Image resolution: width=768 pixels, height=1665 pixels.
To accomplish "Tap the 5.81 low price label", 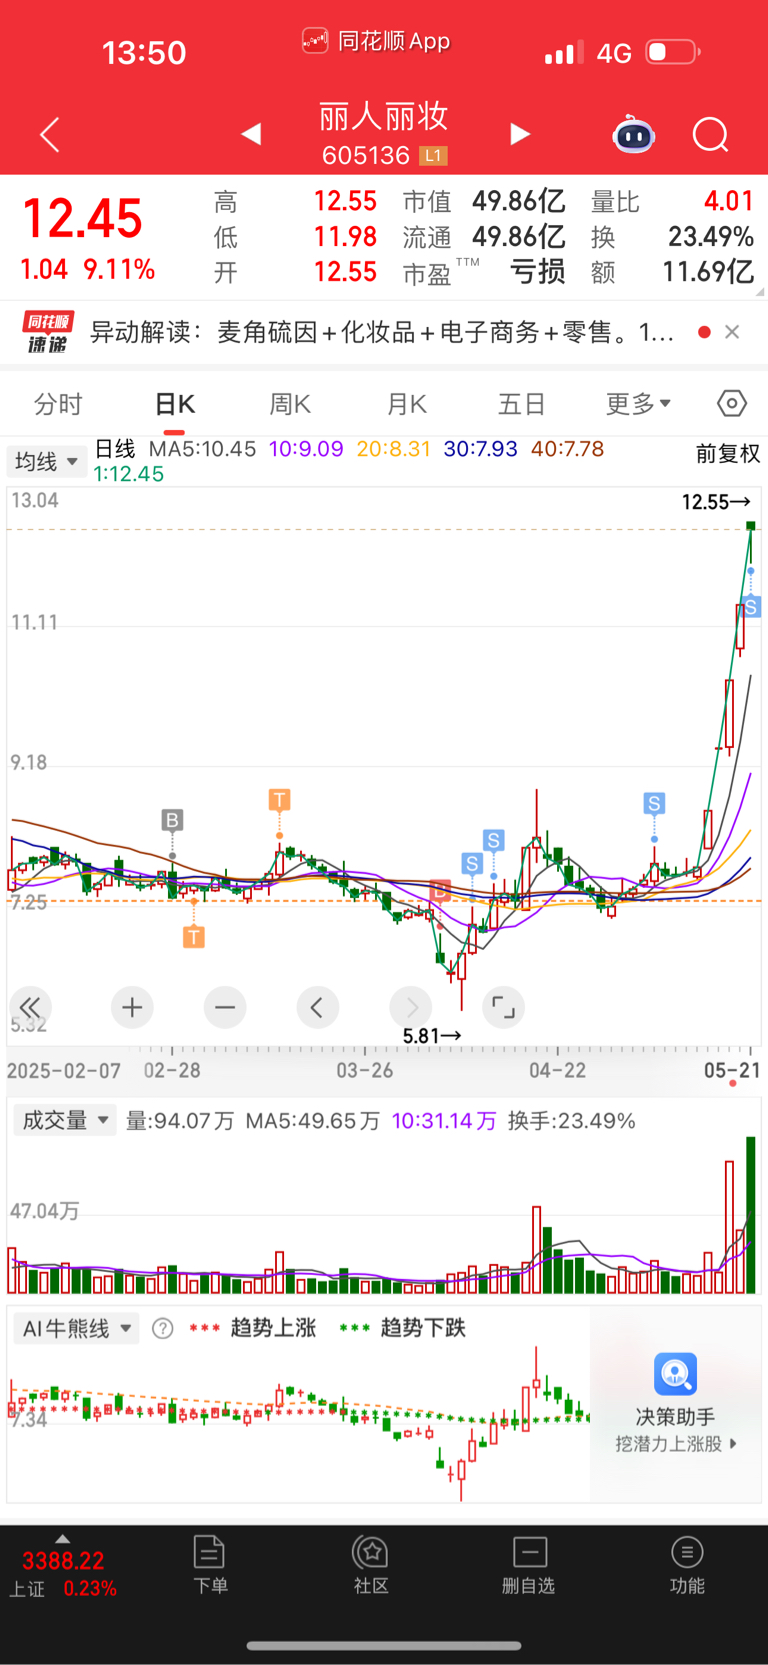I will click(x=432, y=1036).
